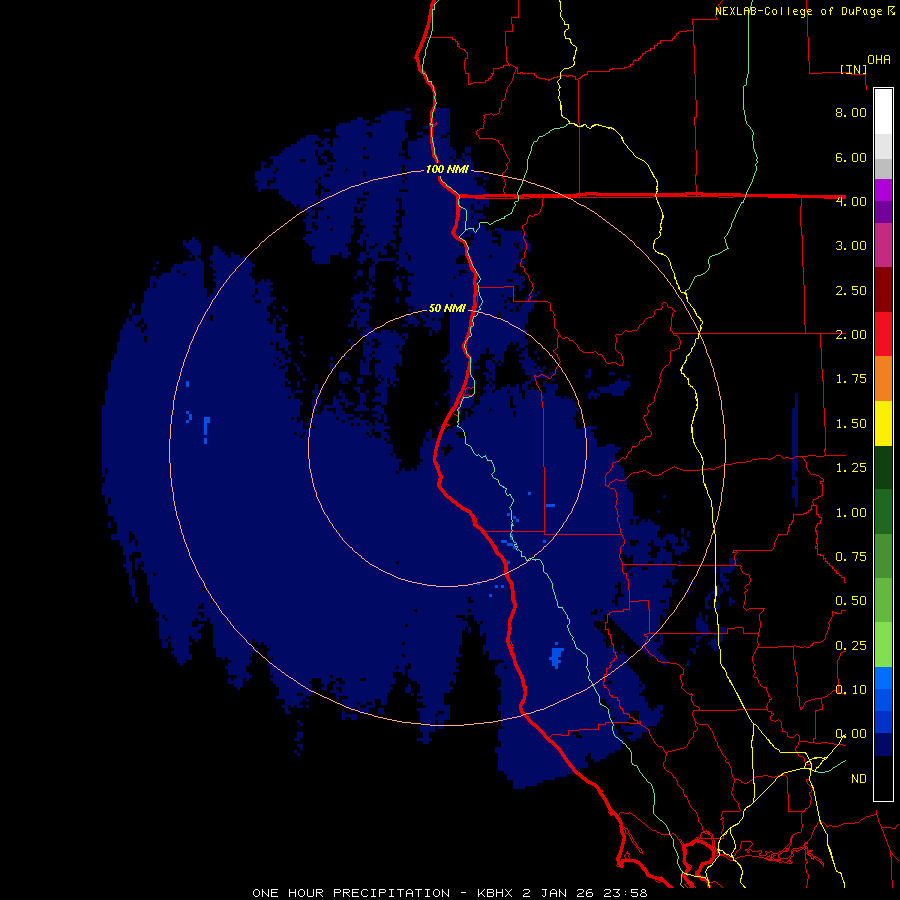This screenshot has height=900, width=900.
Task: Select the yellow swatch in the color scale
Action: (x=883, y=424)
